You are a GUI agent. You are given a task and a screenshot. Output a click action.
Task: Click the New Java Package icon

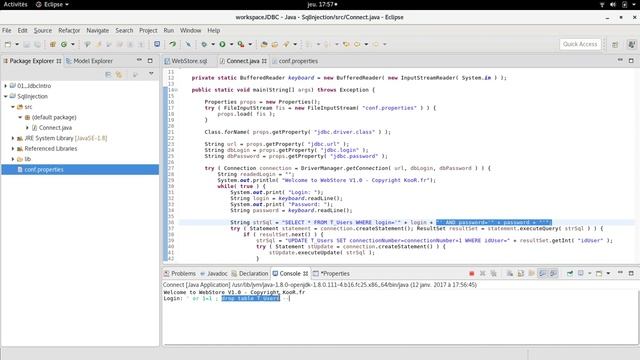[x=53, y=44]
